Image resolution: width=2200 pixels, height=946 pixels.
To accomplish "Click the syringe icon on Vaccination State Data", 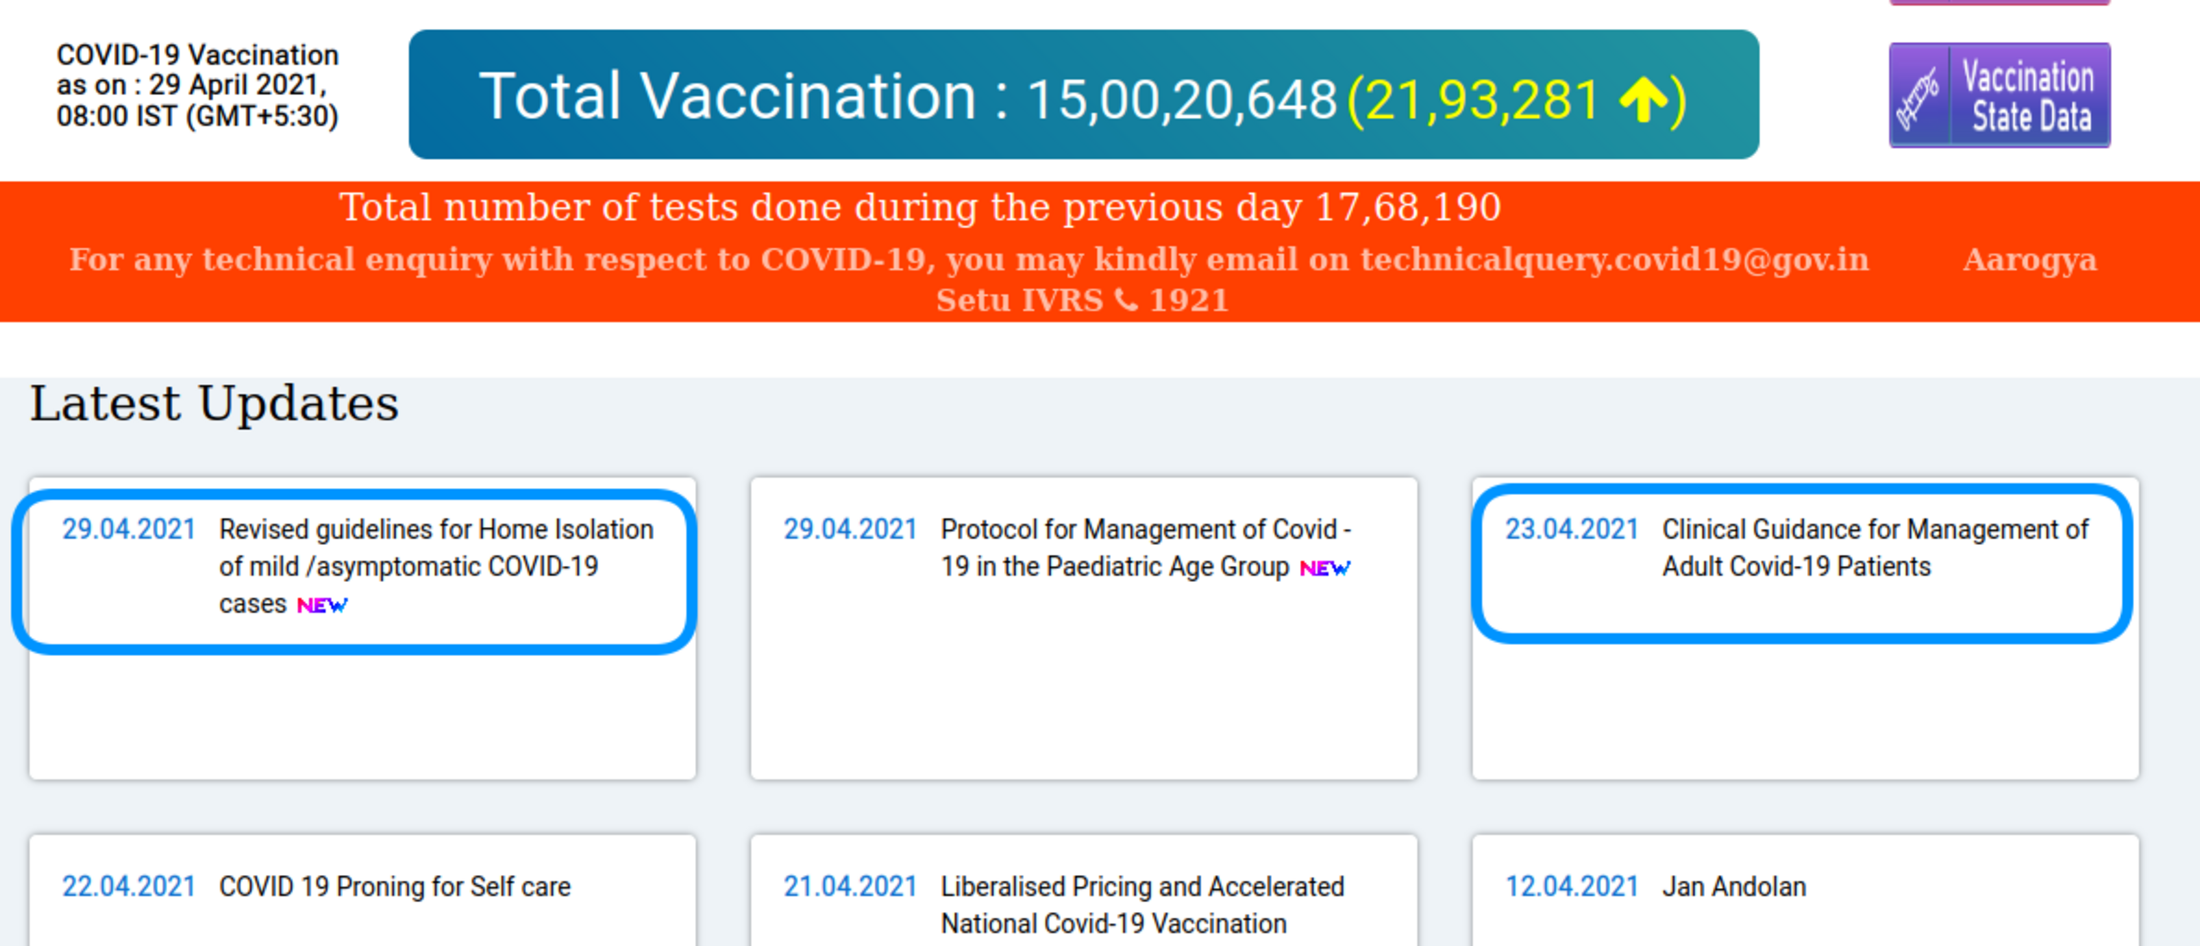I will [1919, 97].
